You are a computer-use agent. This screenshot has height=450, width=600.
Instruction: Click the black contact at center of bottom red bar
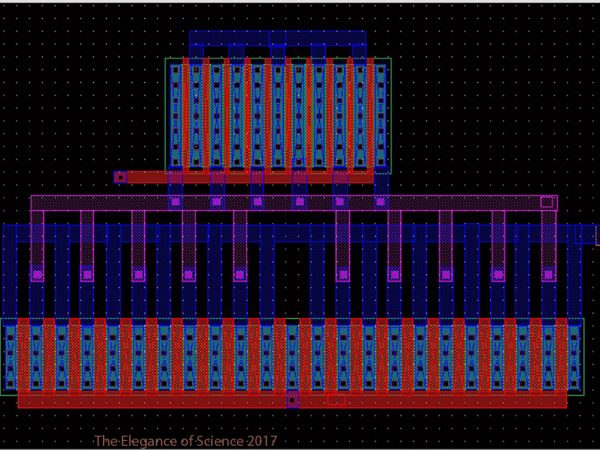[x=292, y=400]
